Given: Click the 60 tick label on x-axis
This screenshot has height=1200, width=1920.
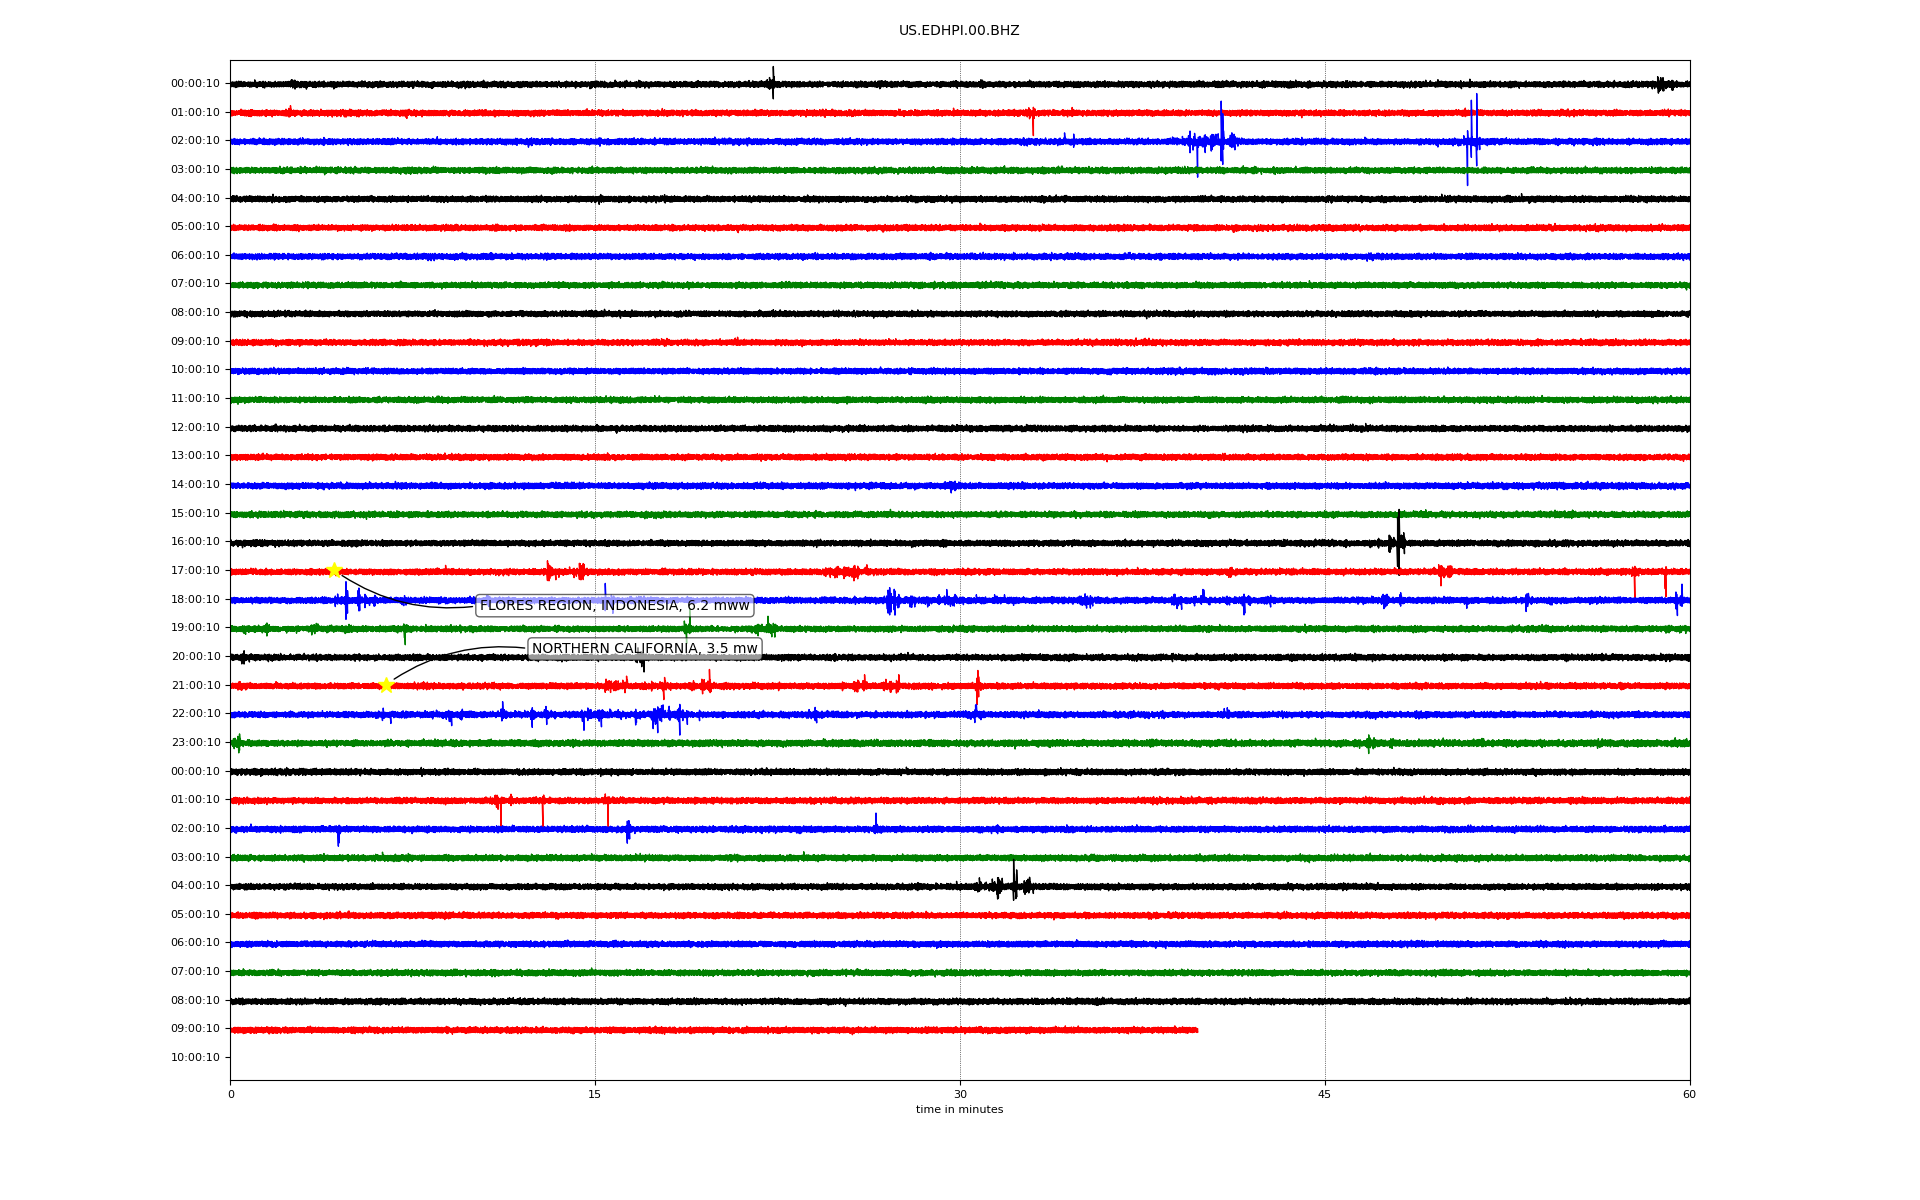Looking at the screenshot, I should (x=1689, y=1094).
